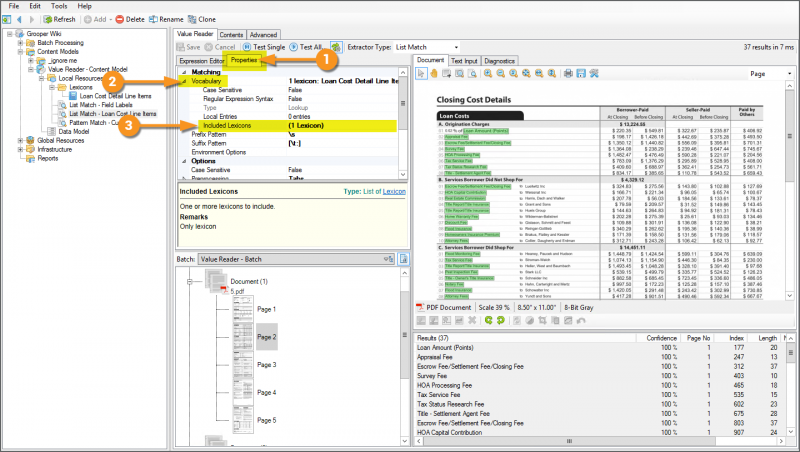Click the Test All button
The image size is (800, 452).
tap(308, 47)
